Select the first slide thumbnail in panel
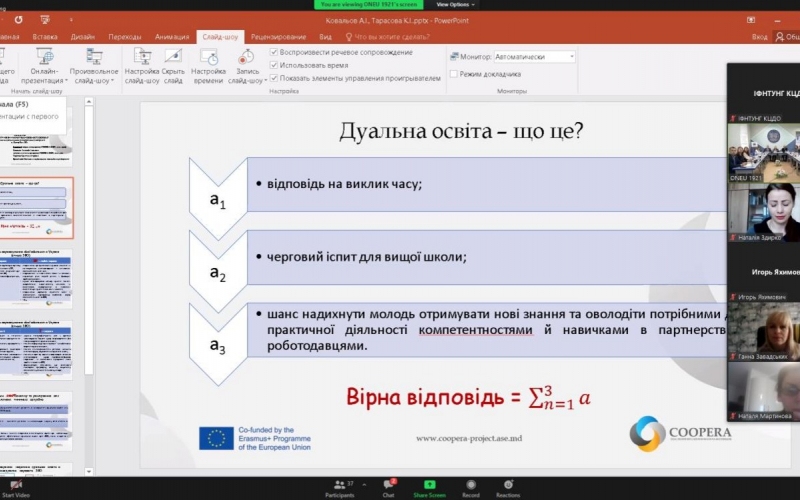Viewport: 800px width, 500px height. [x=36, y=137]
